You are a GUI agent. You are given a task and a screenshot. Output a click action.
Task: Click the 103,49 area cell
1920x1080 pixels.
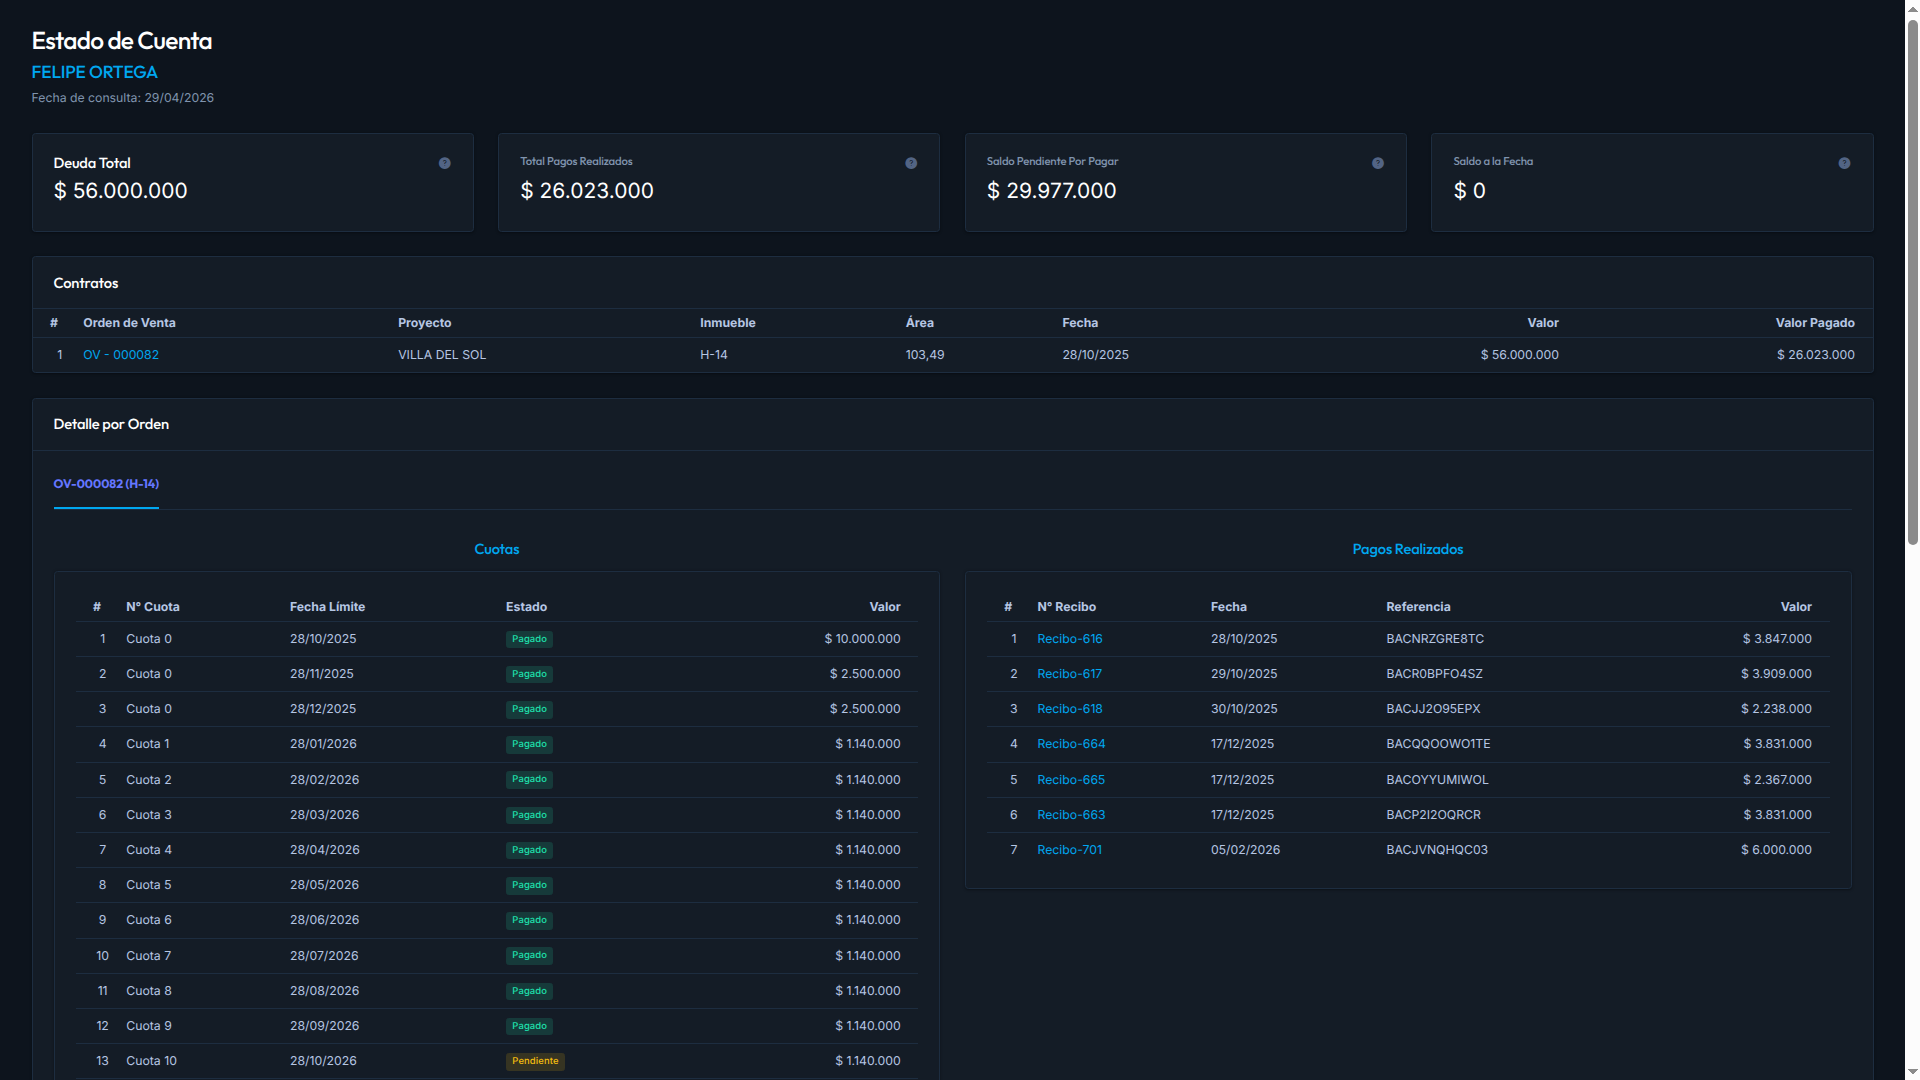click(925, 355)
